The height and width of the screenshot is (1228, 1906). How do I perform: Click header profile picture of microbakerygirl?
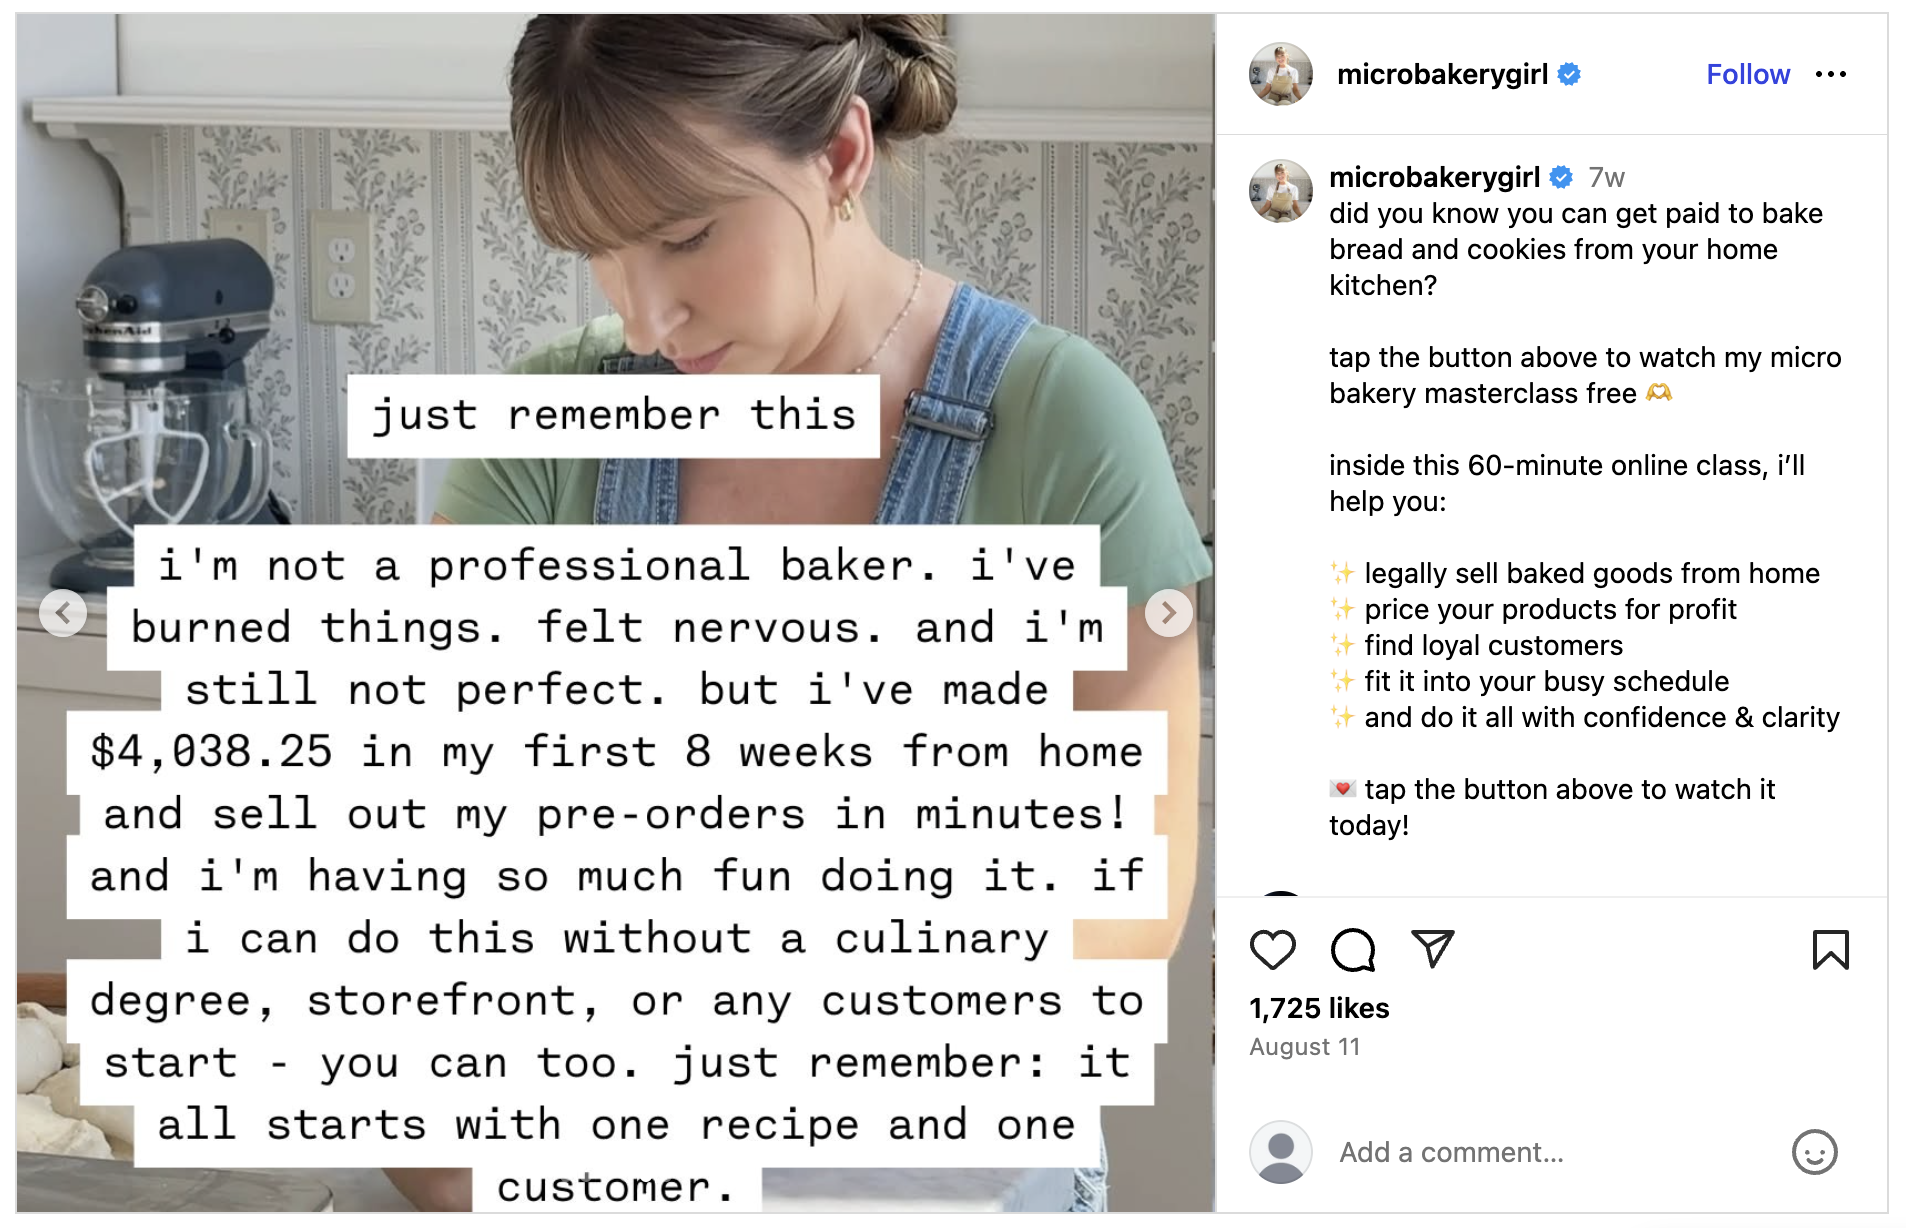pos(1280,74)
